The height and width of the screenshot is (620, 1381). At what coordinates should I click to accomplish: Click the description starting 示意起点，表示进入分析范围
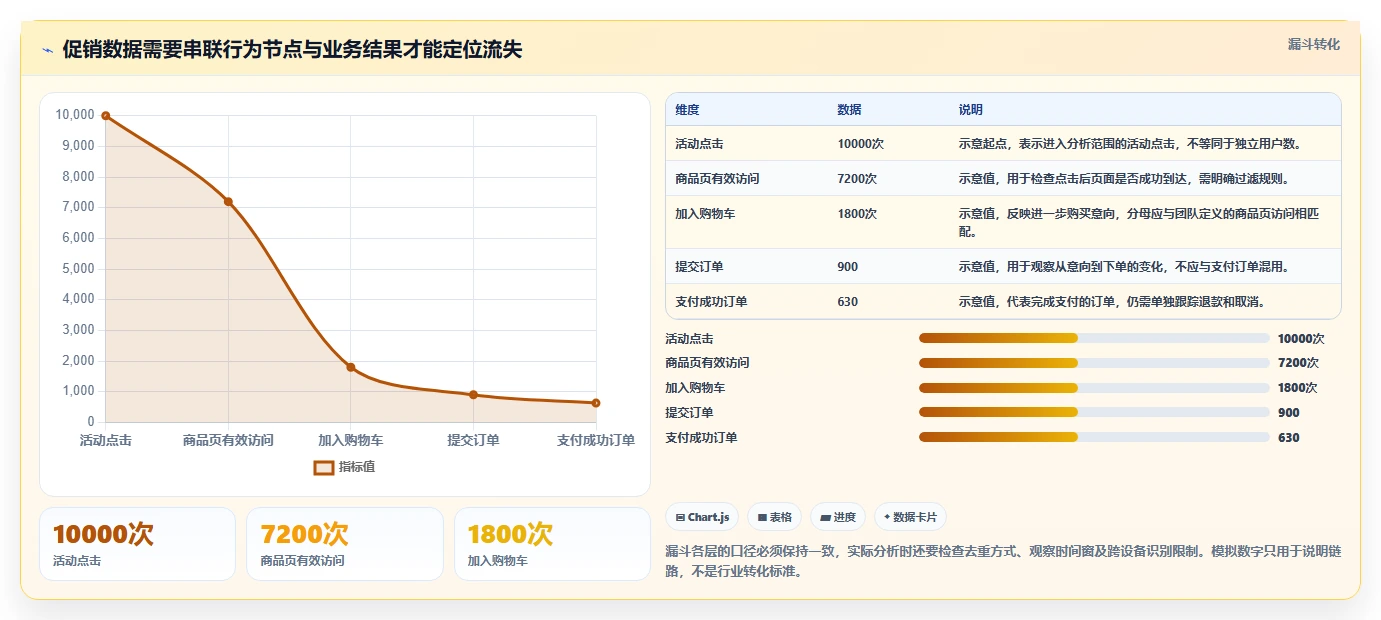pyautogui.click(x=1130, y=144)
